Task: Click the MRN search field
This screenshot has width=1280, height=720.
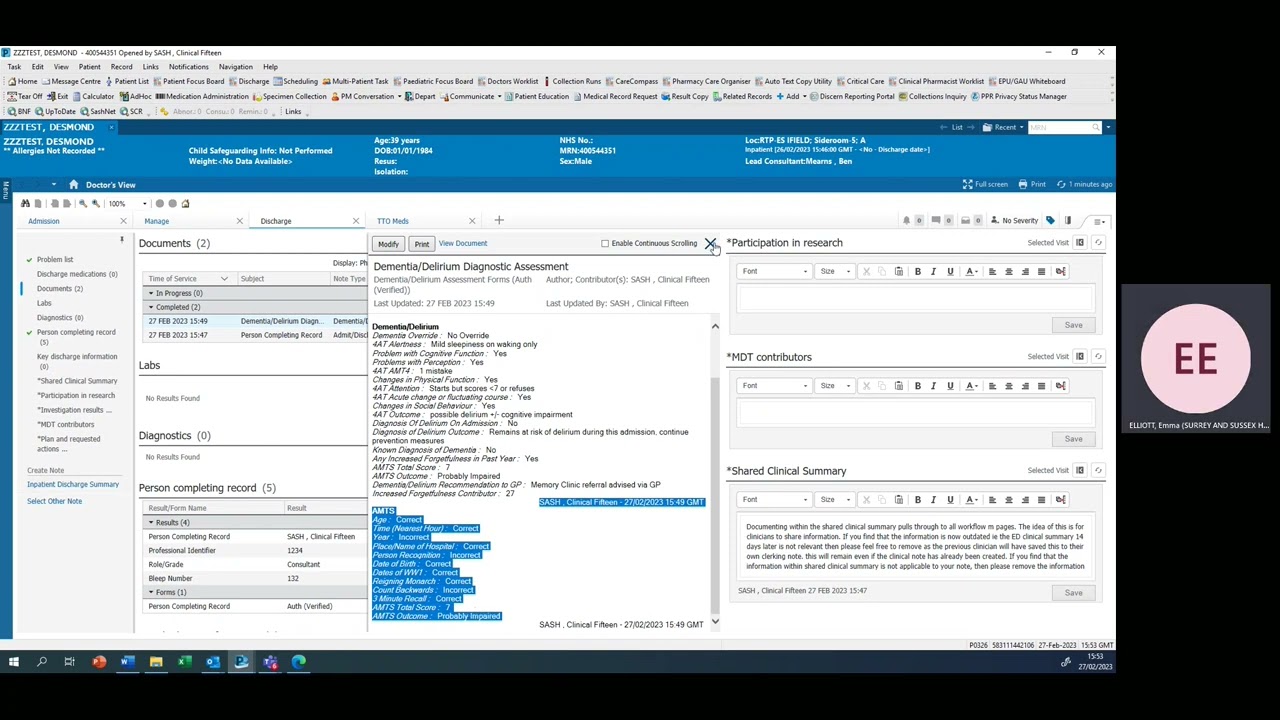Action: (x=1058, y=128)
